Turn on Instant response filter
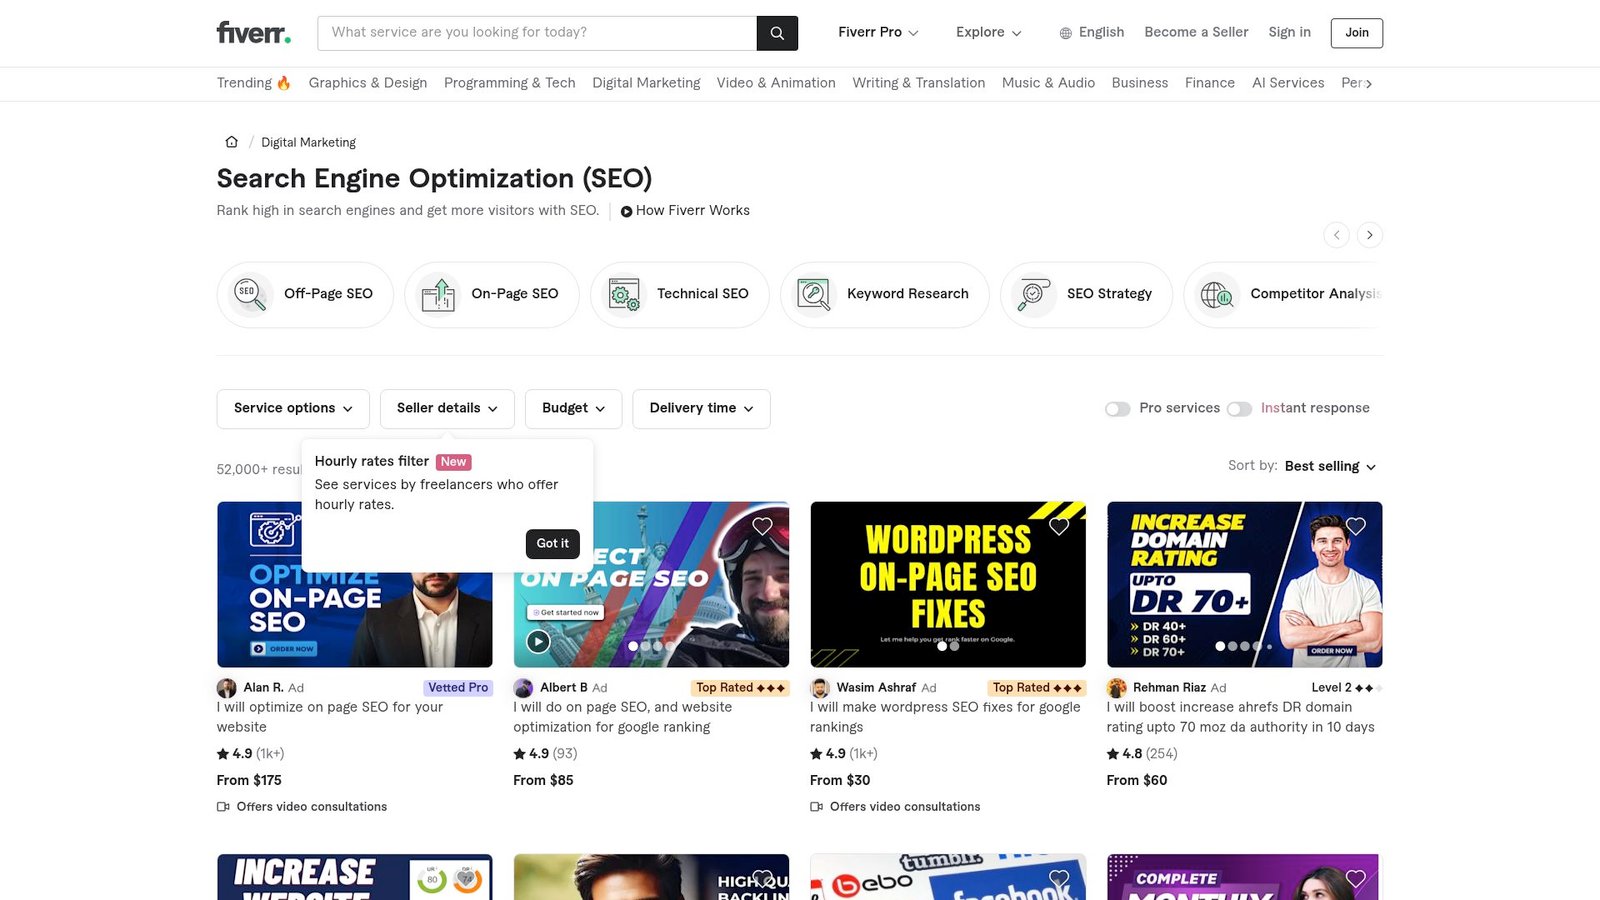1600x900 pixels. click(x=1239, y=408)
